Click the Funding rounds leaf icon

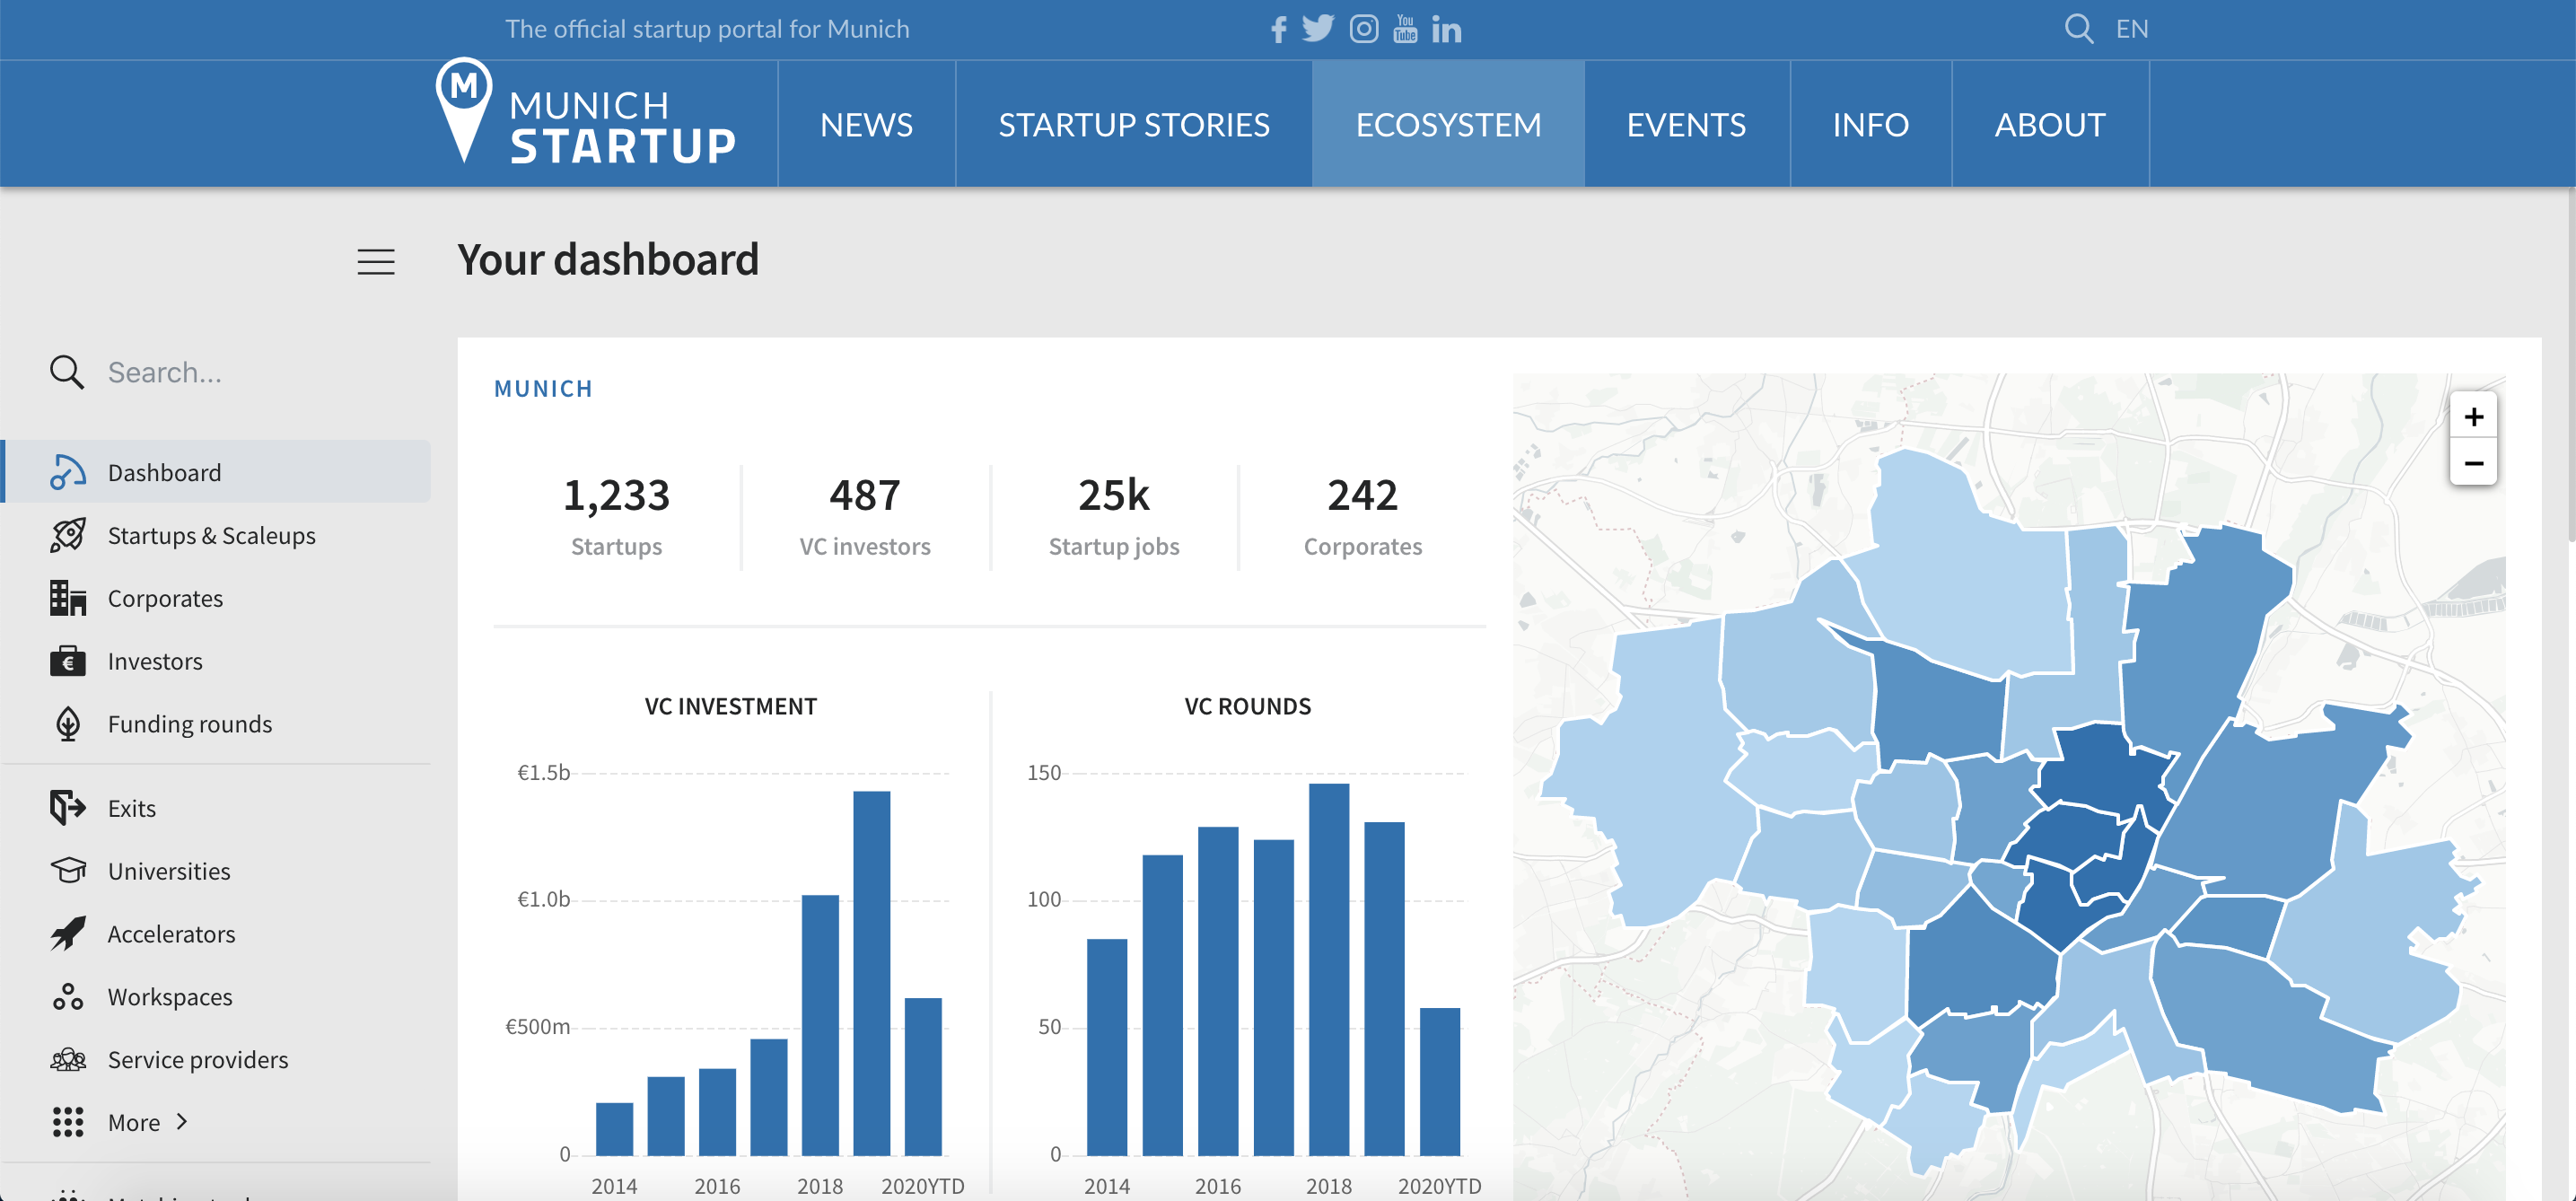point(67,724)
